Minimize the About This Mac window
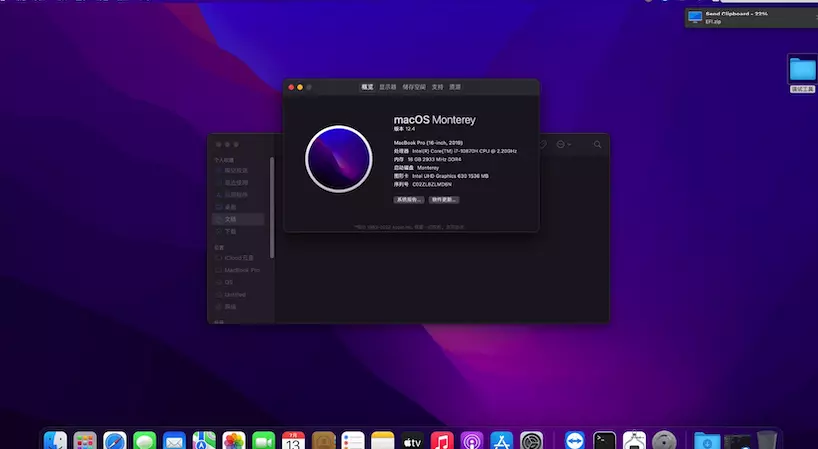Image resolution: width=818 pixels, height=449 pixels. coord(300,87)
